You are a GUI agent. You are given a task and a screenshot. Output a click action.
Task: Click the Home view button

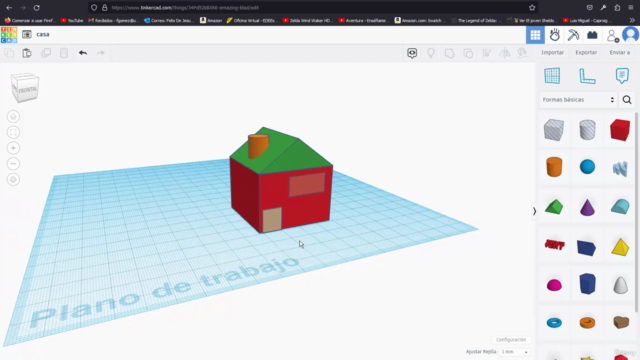[x=13, y=117]
